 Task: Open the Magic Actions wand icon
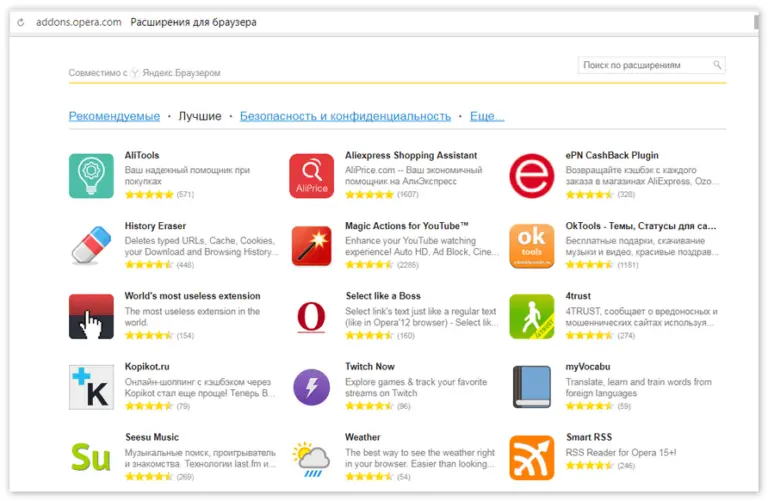(312, 246)
